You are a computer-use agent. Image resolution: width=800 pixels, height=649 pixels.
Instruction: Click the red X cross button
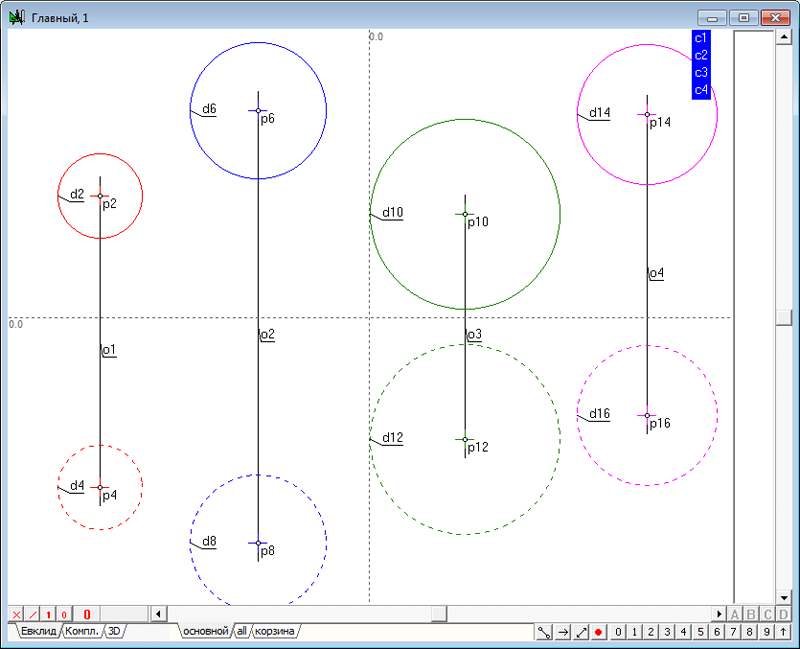click(x=16, y=614)
